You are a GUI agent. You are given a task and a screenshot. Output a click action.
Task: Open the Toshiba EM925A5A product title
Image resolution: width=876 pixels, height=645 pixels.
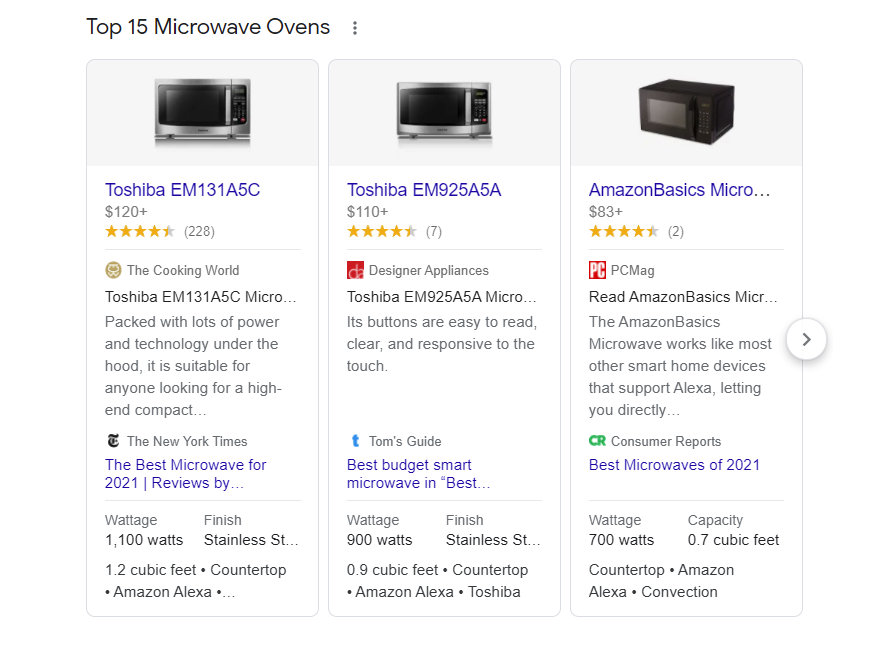click(x=424, y=190)
